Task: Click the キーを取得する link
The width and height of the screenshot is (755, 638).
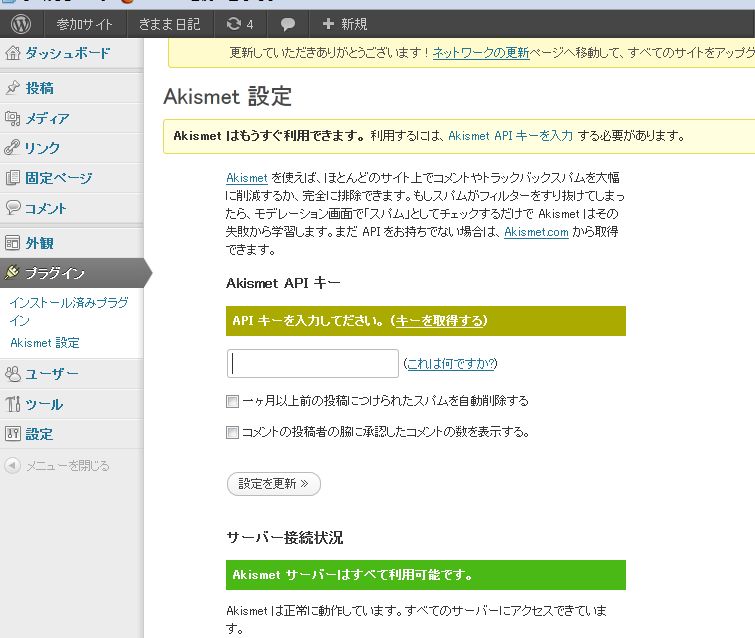Action: 439,321
